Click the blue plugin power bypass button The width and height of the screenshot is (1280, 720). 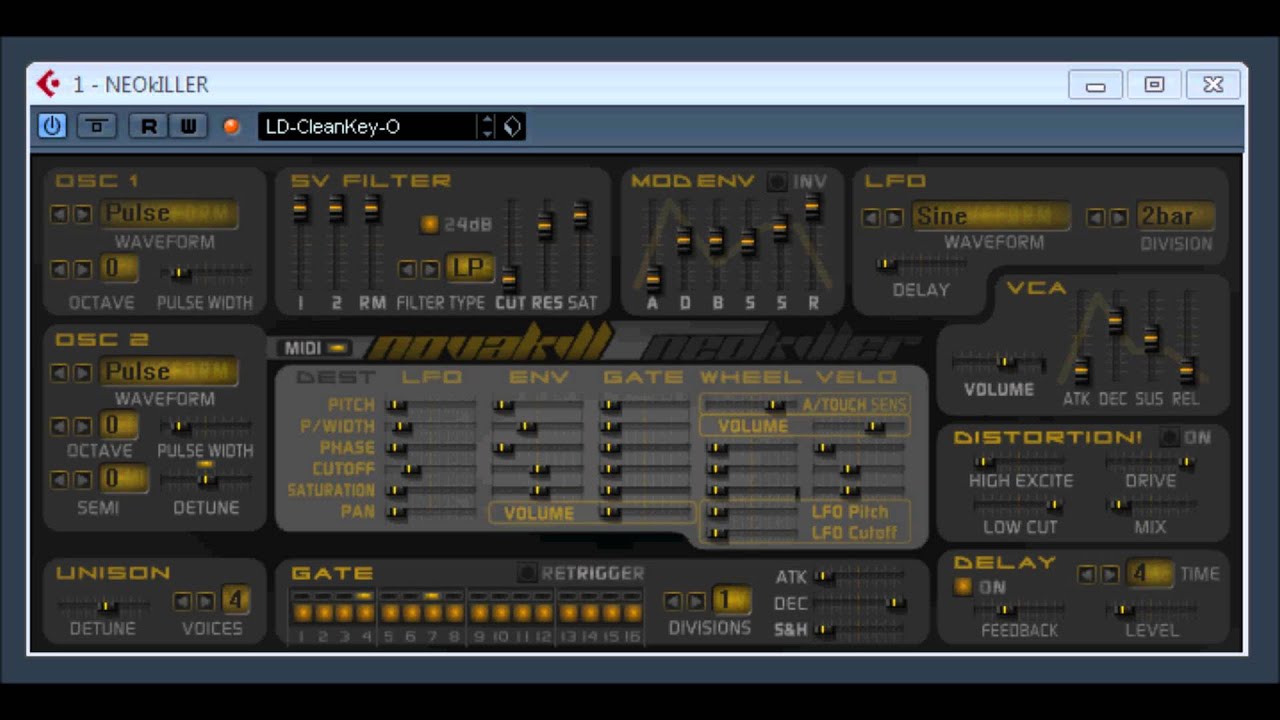coord(52,126)
